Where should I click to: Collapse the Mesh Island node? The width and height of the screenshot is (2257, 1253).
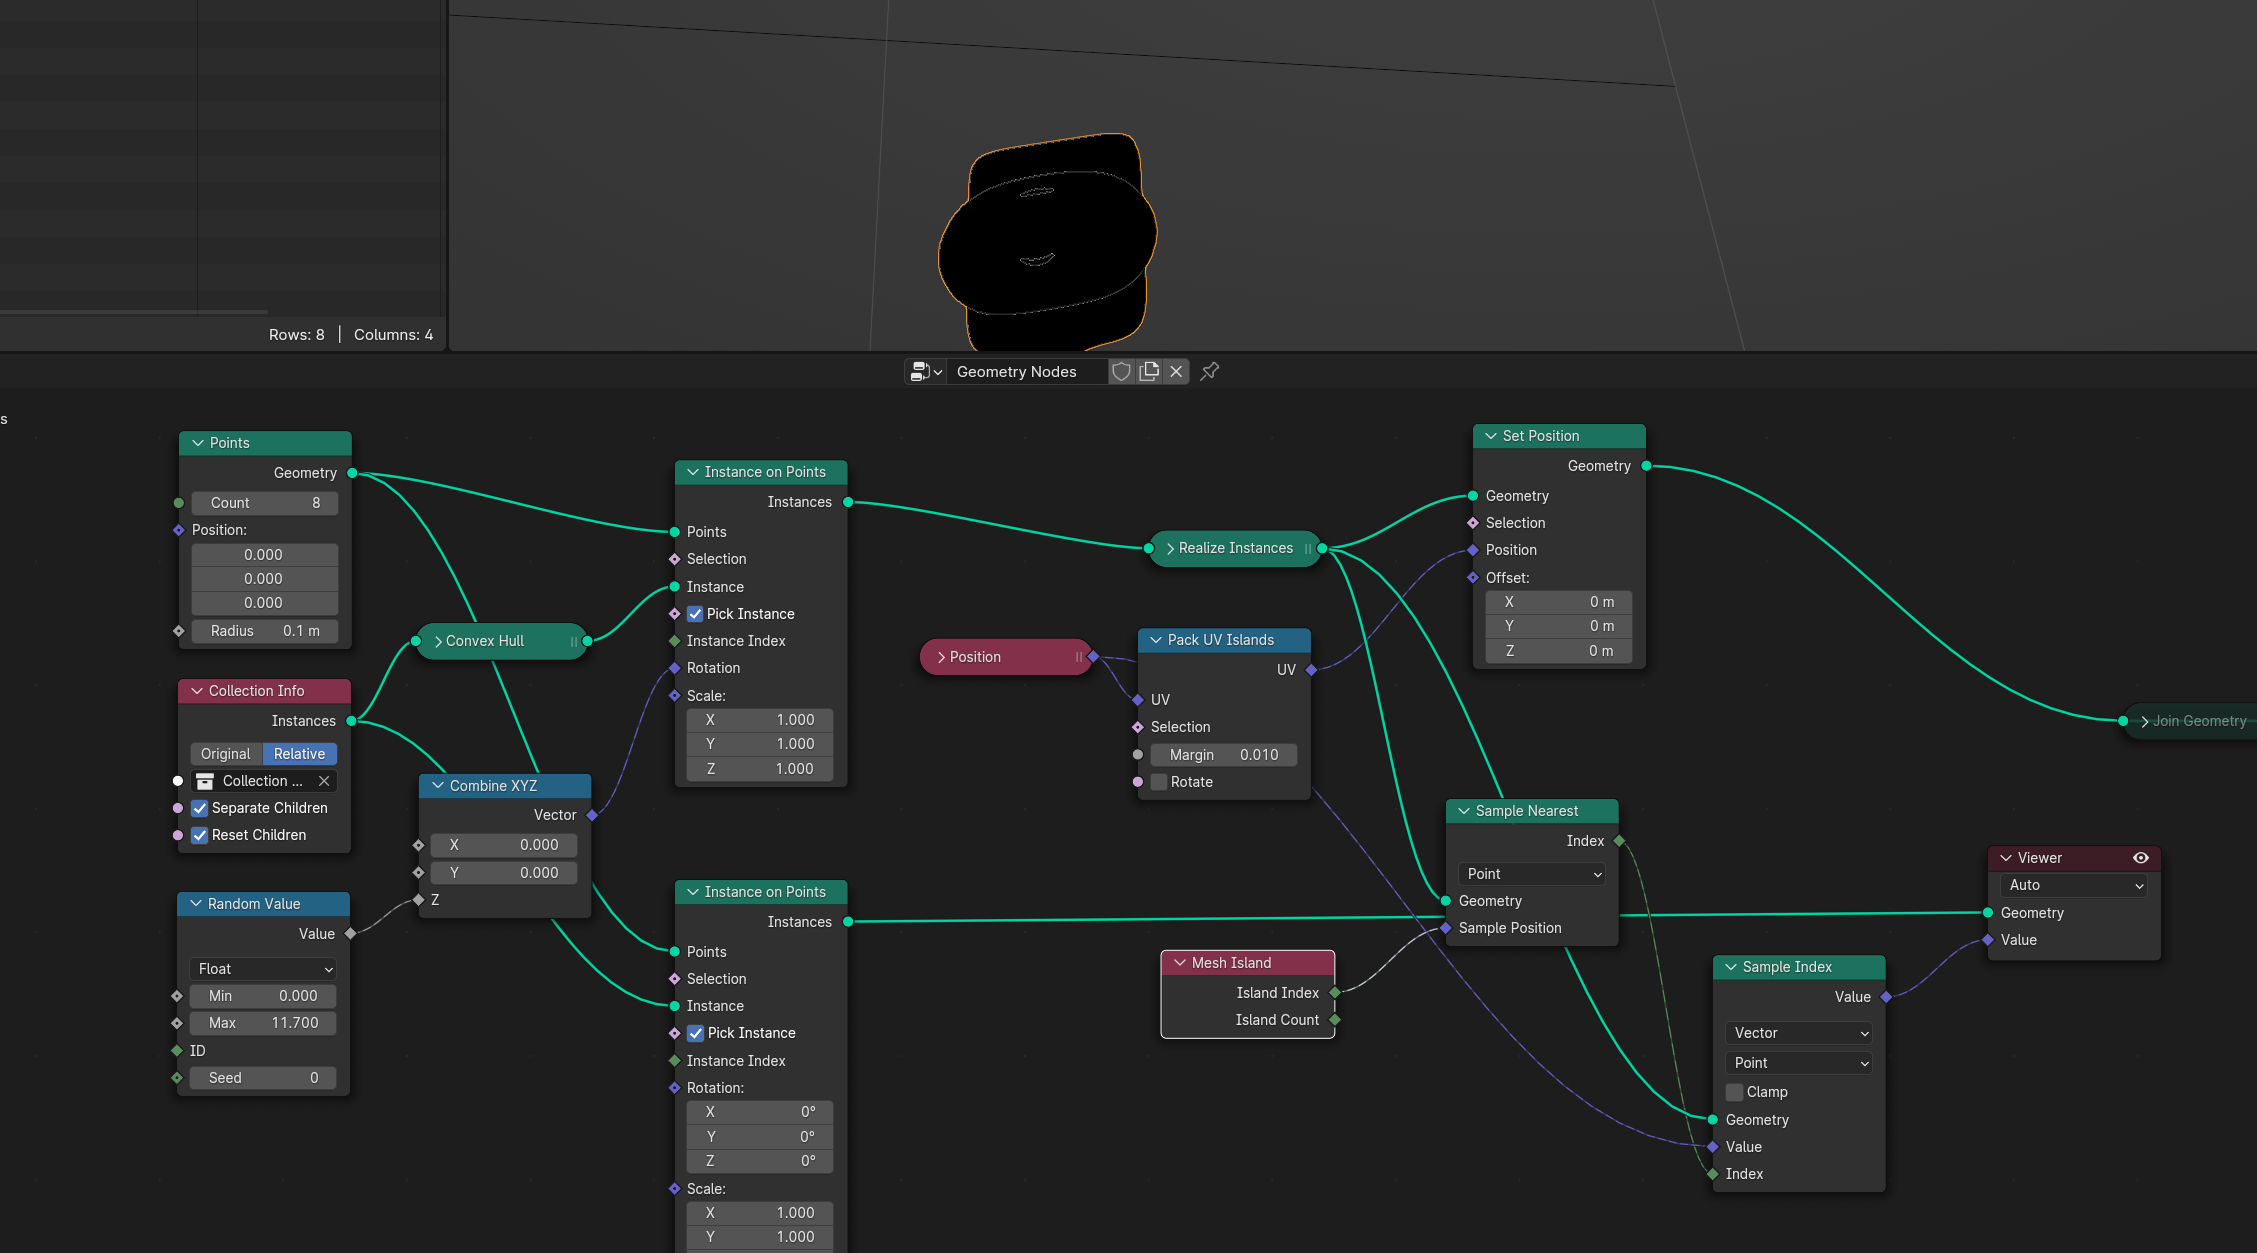tap(1180, 963)
